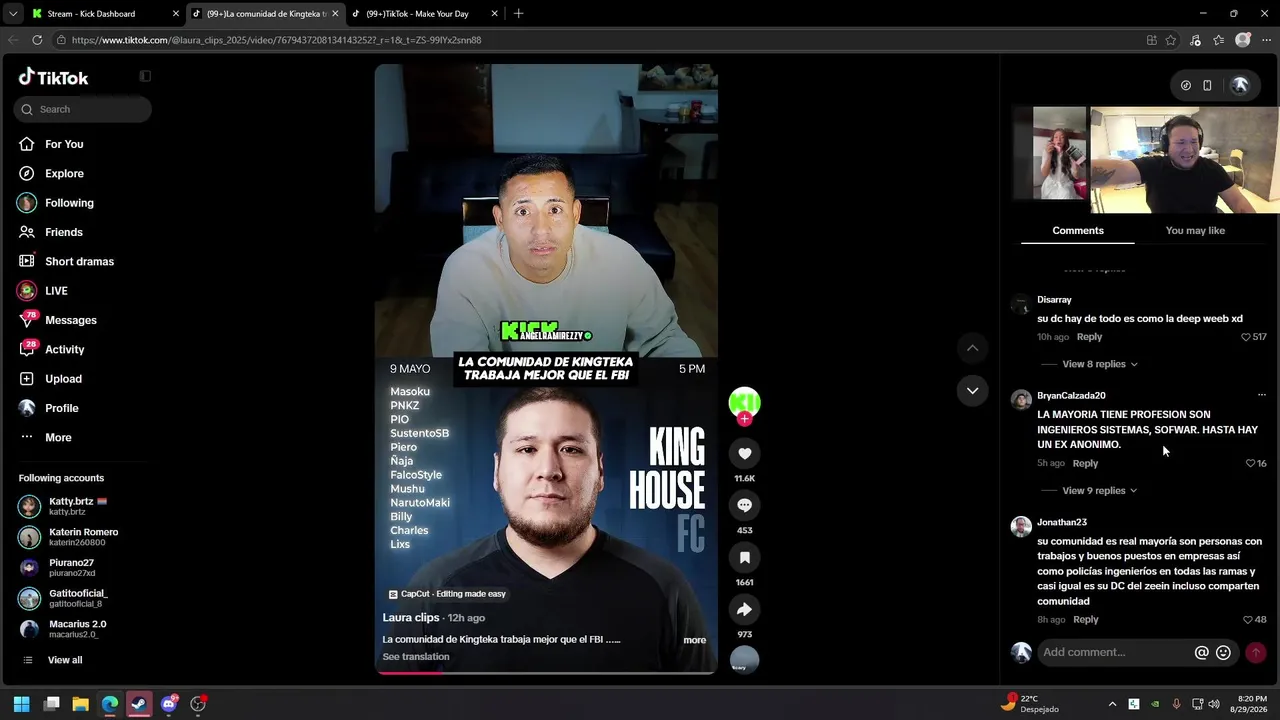Viewport: 1280px width, 720px height.
Task: Switch to Comments tab
Action: click(x=1078, y=231)
